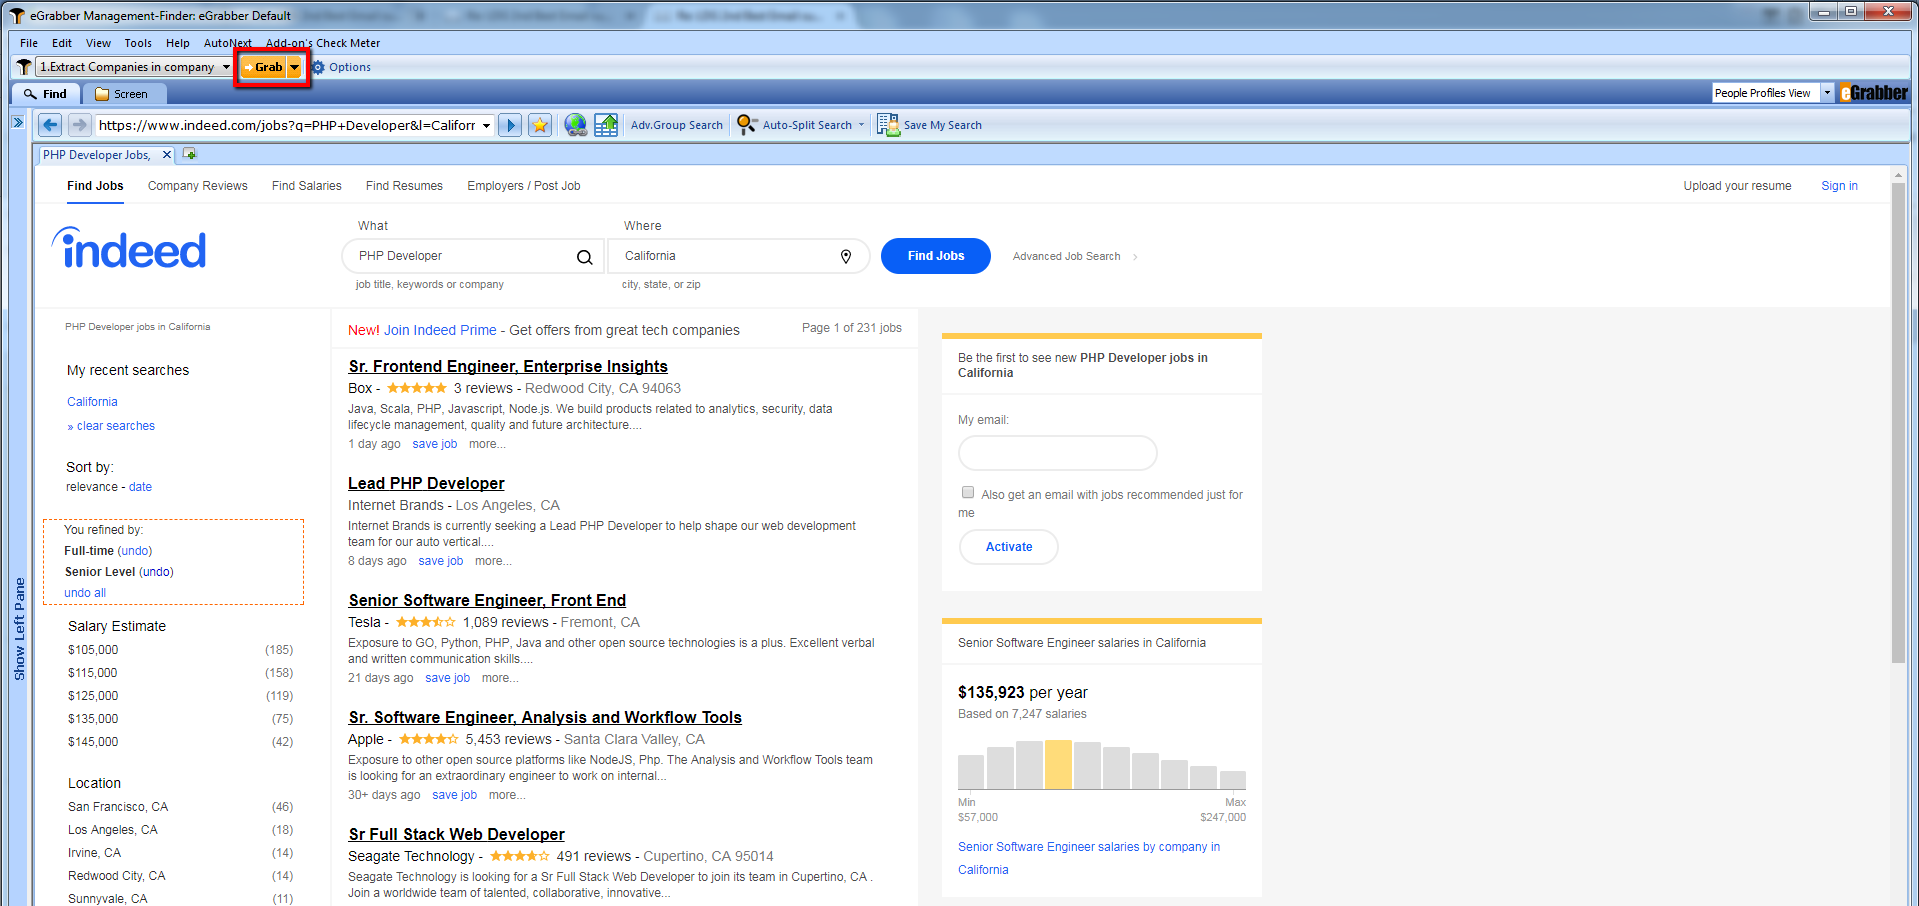Viewport: 1919px width, 906px height.
Task: Click the Box company star rating
Action: click(x=417, y=388)
